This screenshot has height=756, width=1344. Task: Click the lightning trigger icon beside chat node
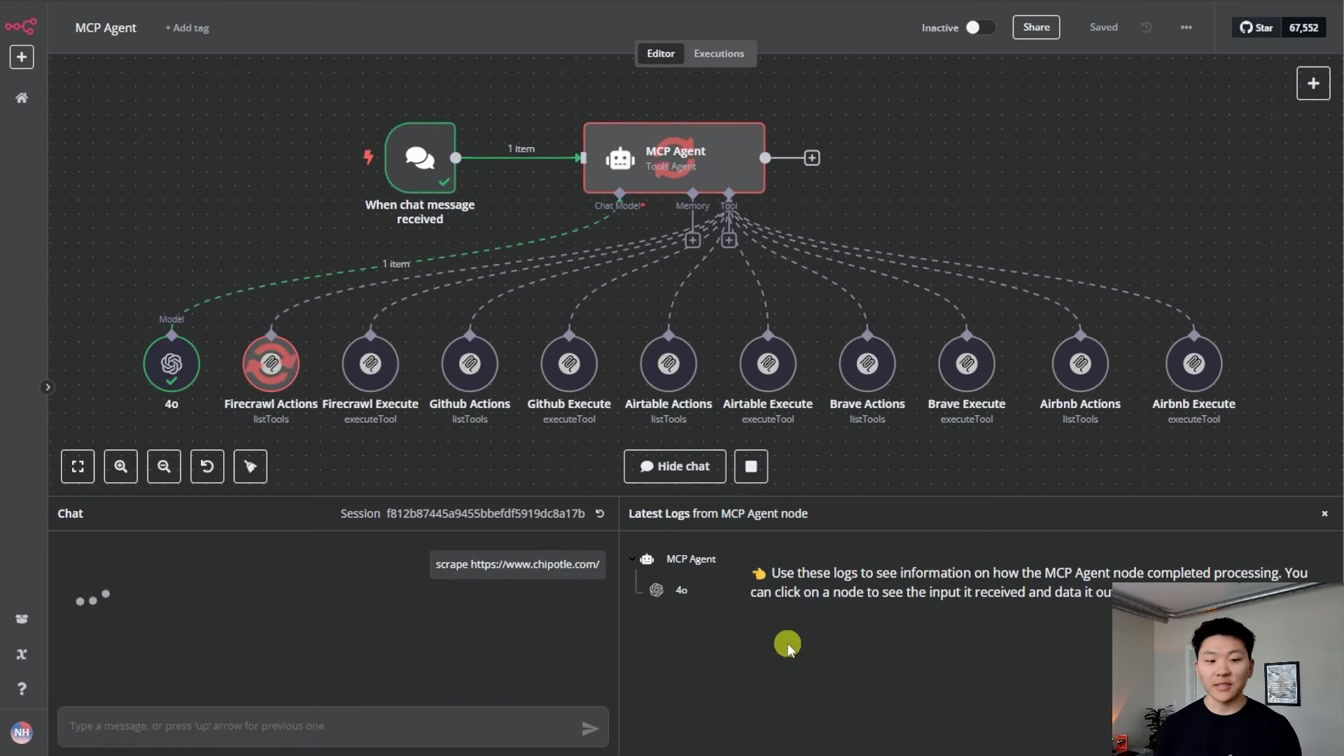368,157
